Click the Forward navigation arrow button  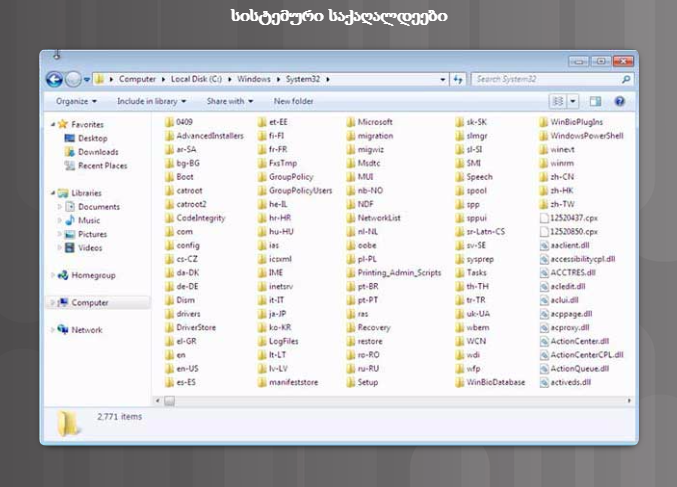72,79
